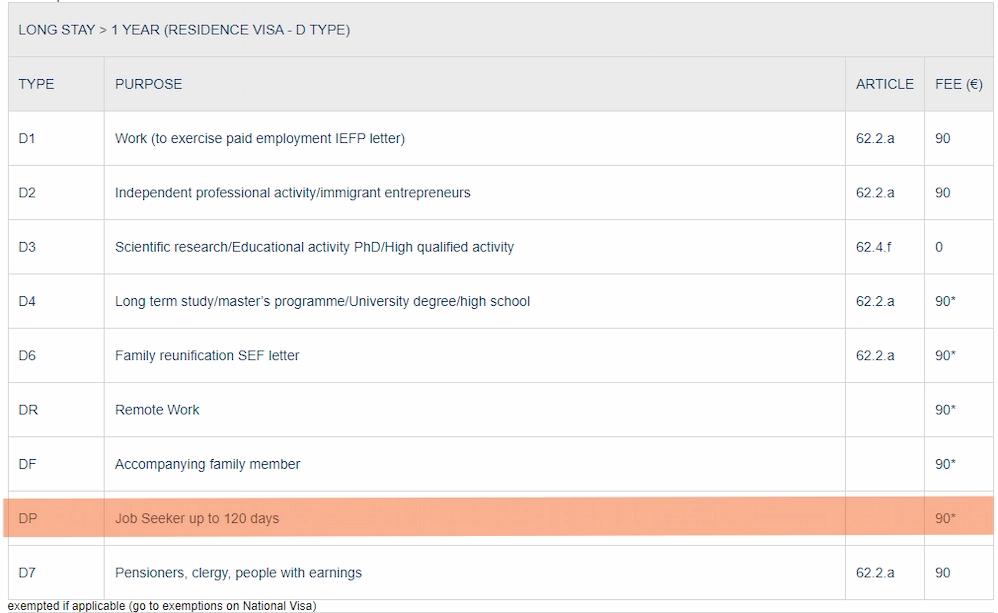
Task: Select the D1 type cell
Action: (27, 138)
